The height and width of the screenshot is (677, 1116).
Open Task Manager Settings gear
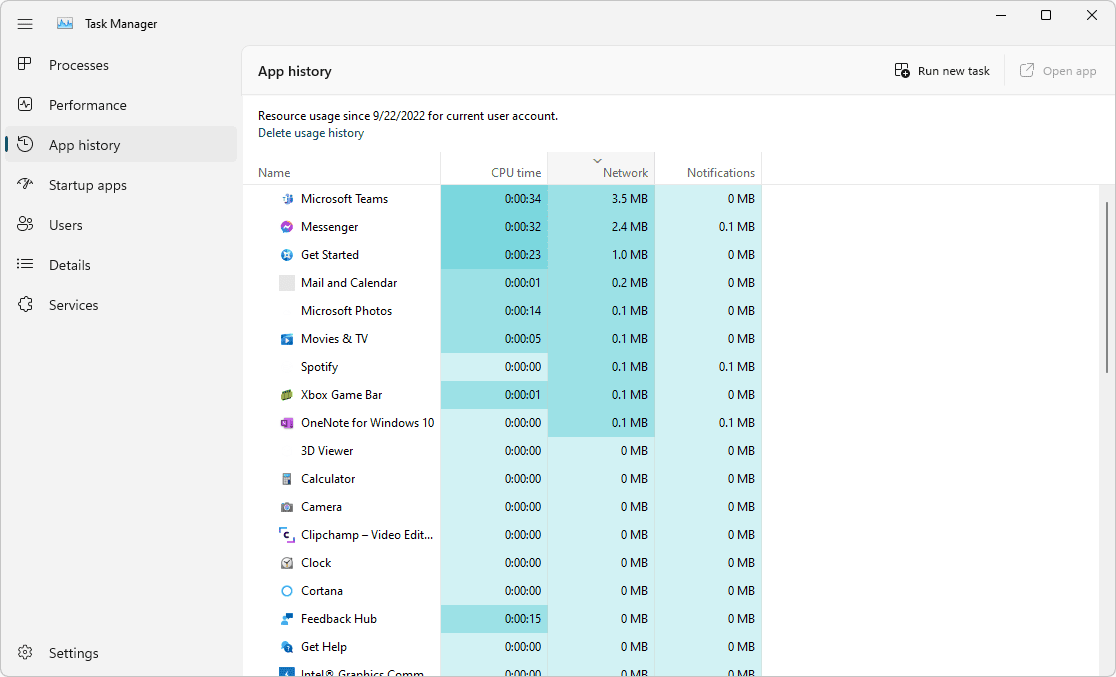pyautogui.click(x=24, y=652)
